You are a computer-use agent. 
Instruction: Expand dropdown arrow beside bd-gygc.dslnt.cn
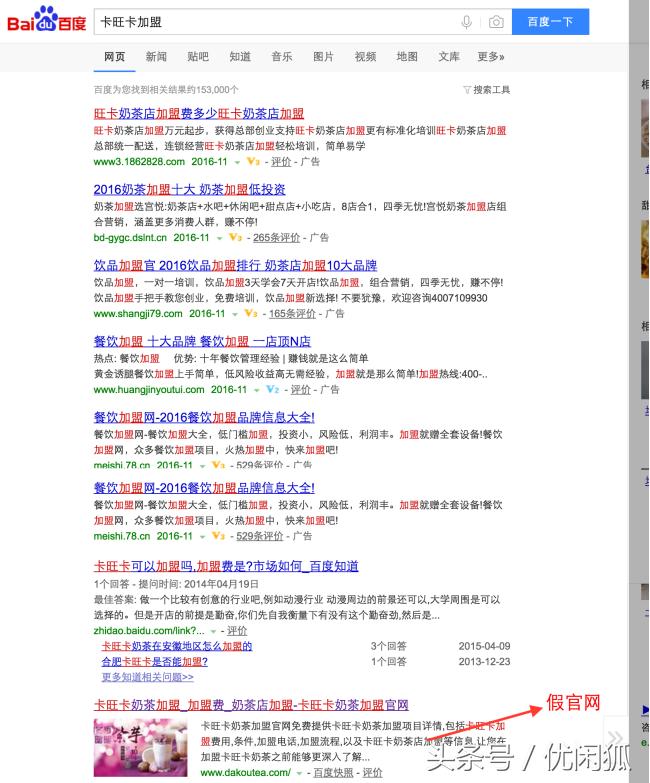[x=219, y=238]
